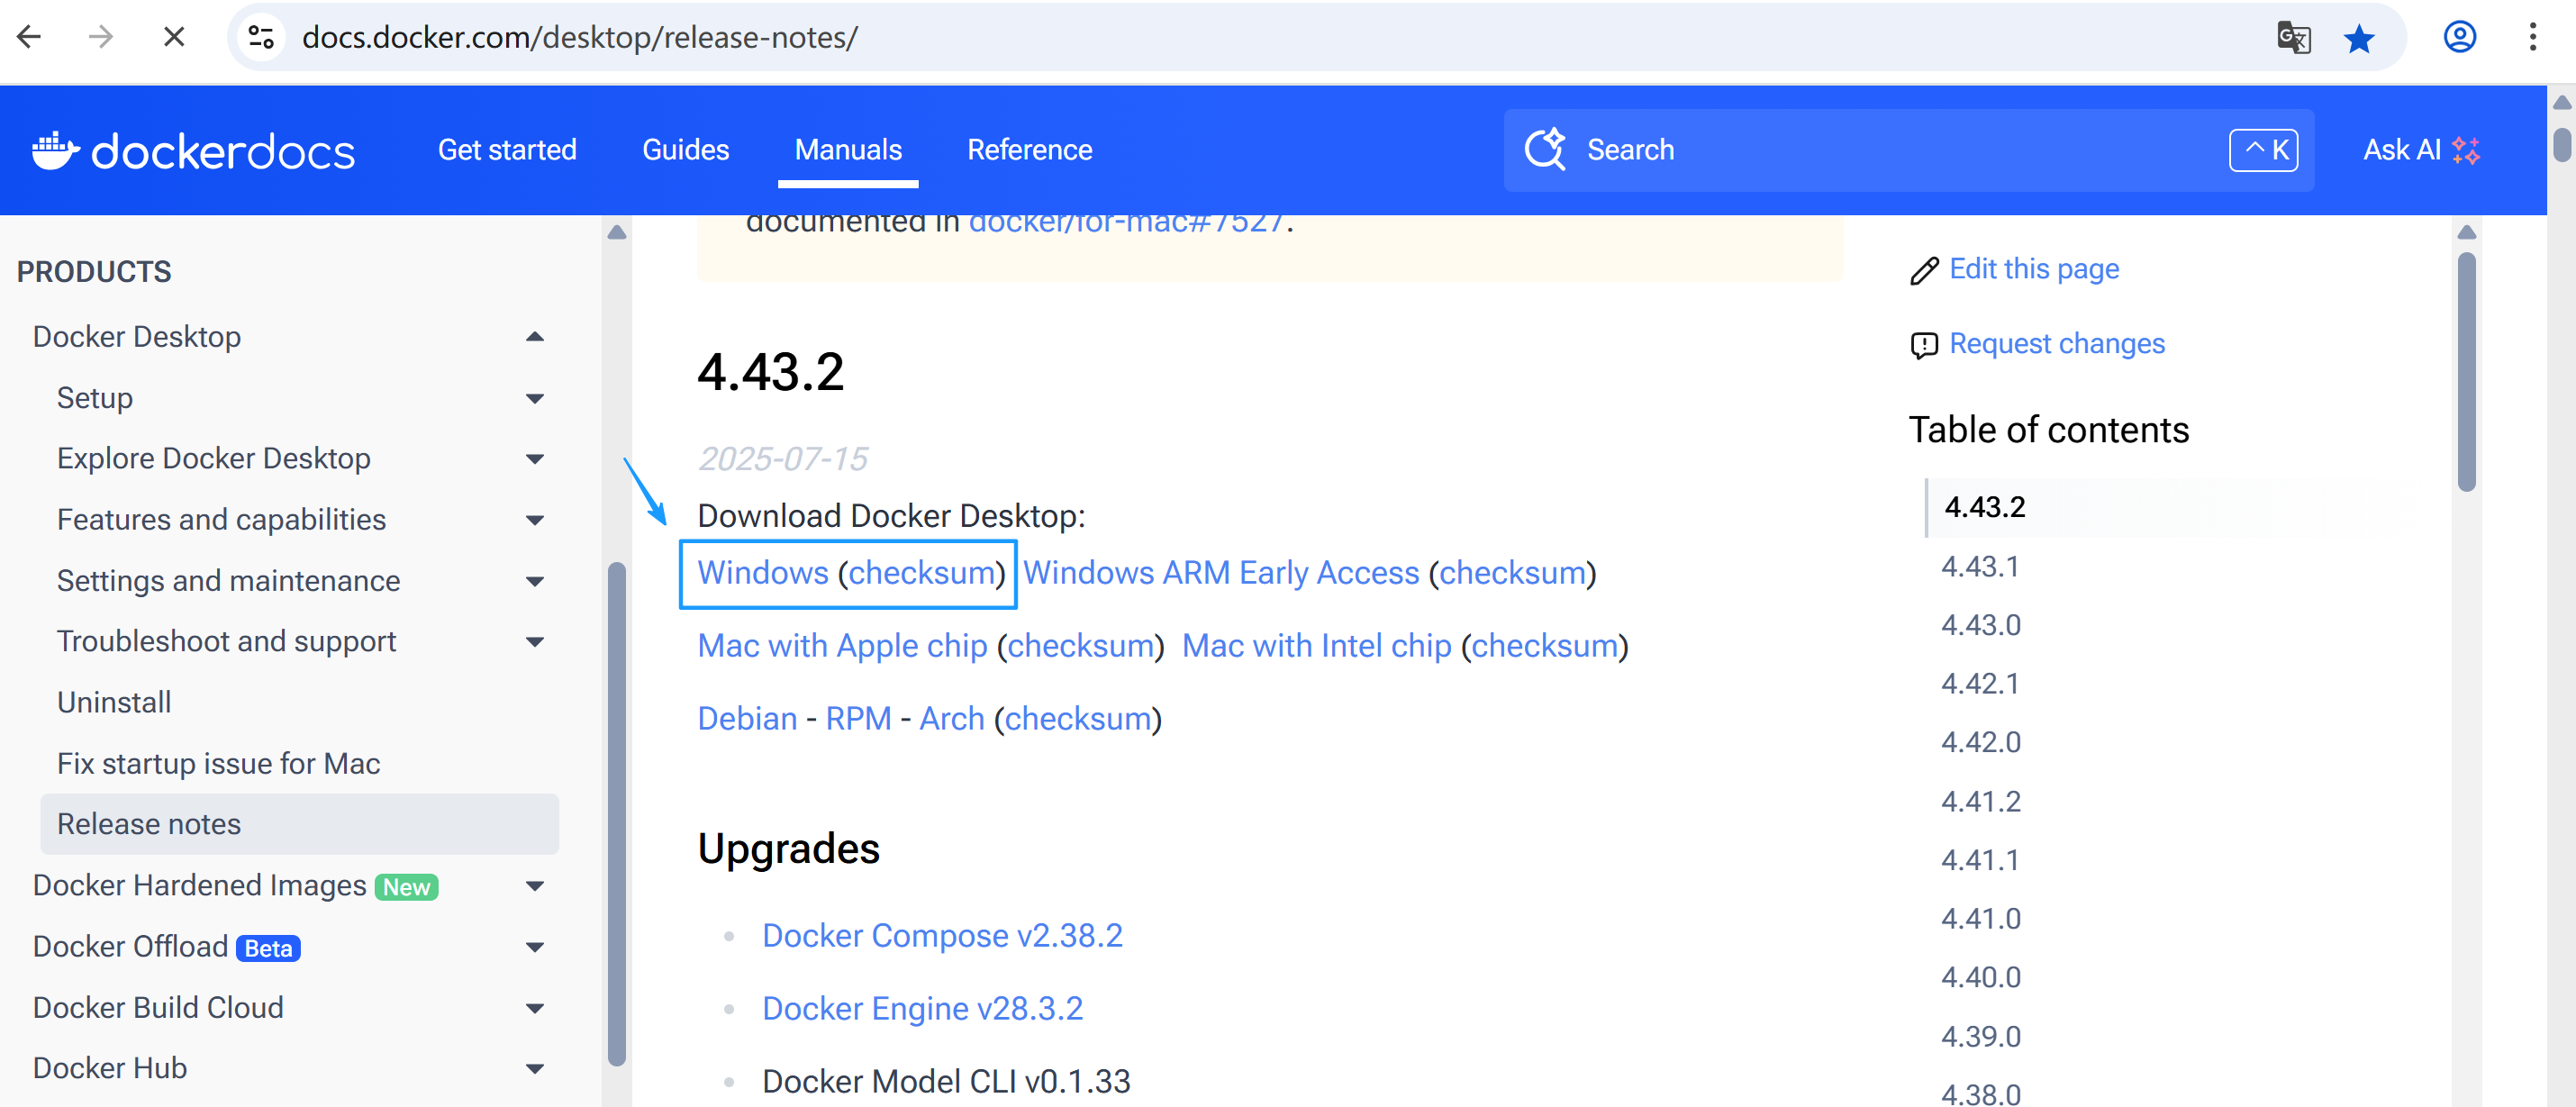This screenshot has height=1107, width=2576.
Task: Click the Arch download link
Action: tap(952, 719)
